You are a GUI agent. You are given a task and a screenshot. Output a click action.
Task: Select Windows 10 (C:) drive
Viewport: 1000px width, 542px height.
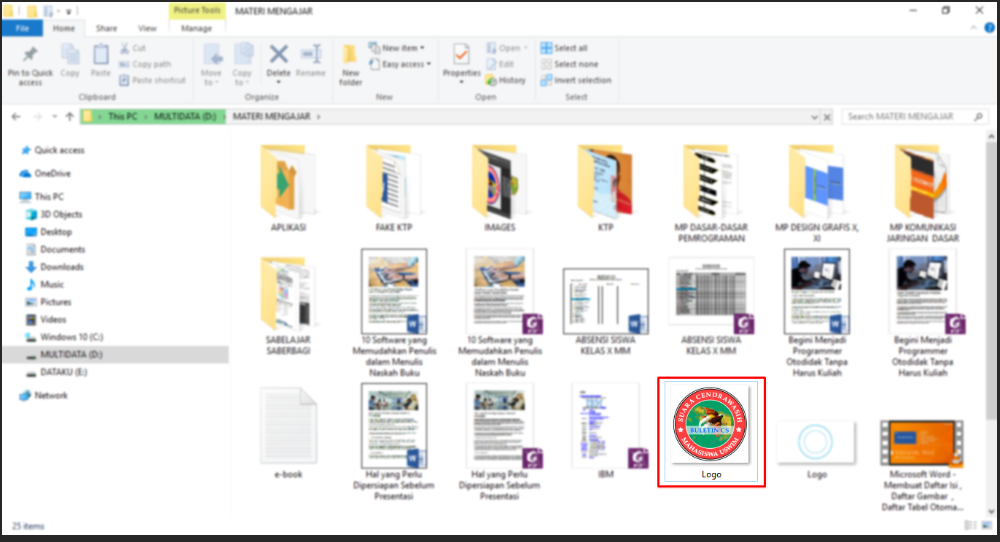(x=71, y=337)
